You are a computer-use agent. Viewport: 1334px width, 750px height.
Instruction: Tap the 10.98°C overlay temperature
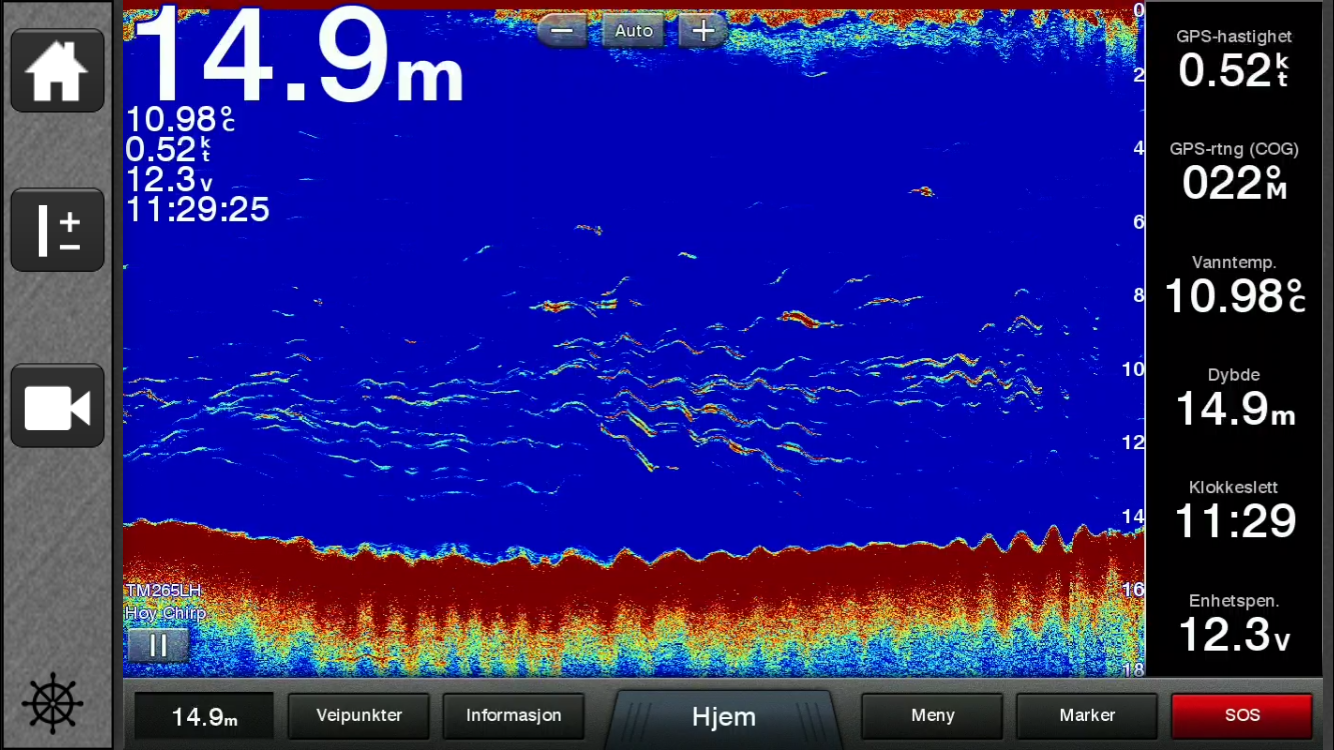tap(181, 120)
